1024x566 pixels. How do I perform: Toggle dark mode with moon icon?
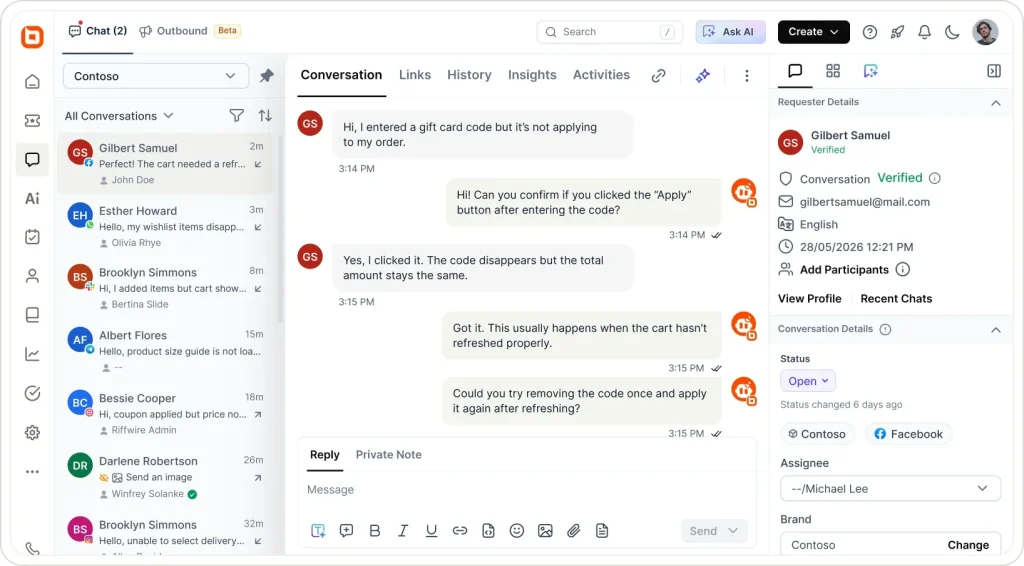point(952,32)
